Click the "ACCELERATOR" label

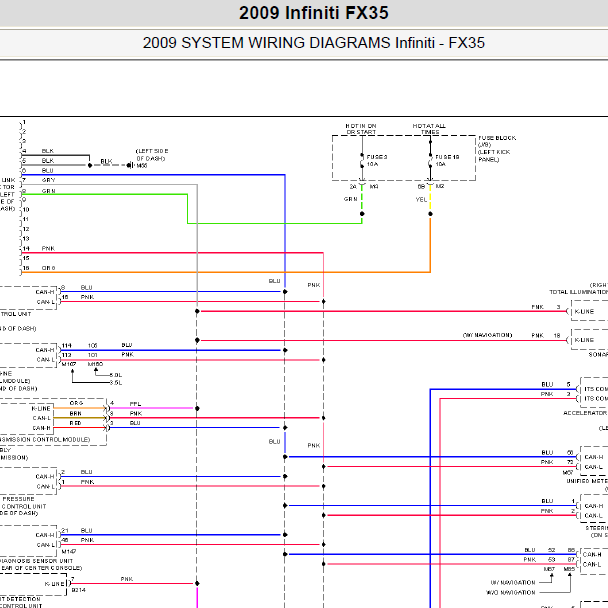pos(585,413)
